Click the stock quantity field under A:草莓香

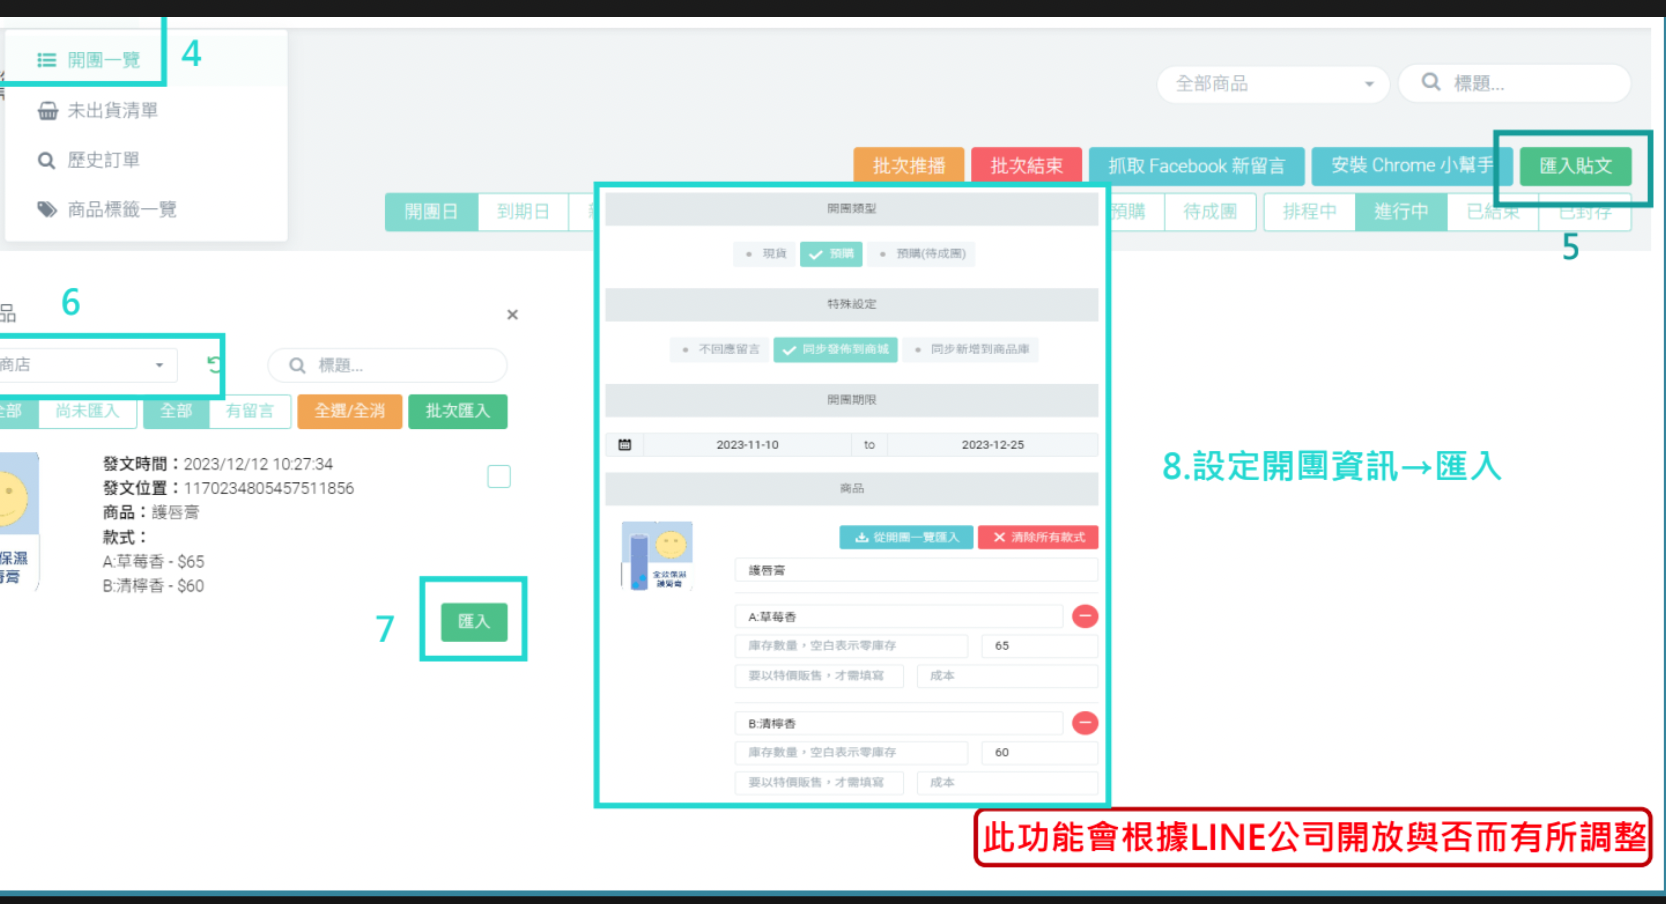(x=851, y=646)
